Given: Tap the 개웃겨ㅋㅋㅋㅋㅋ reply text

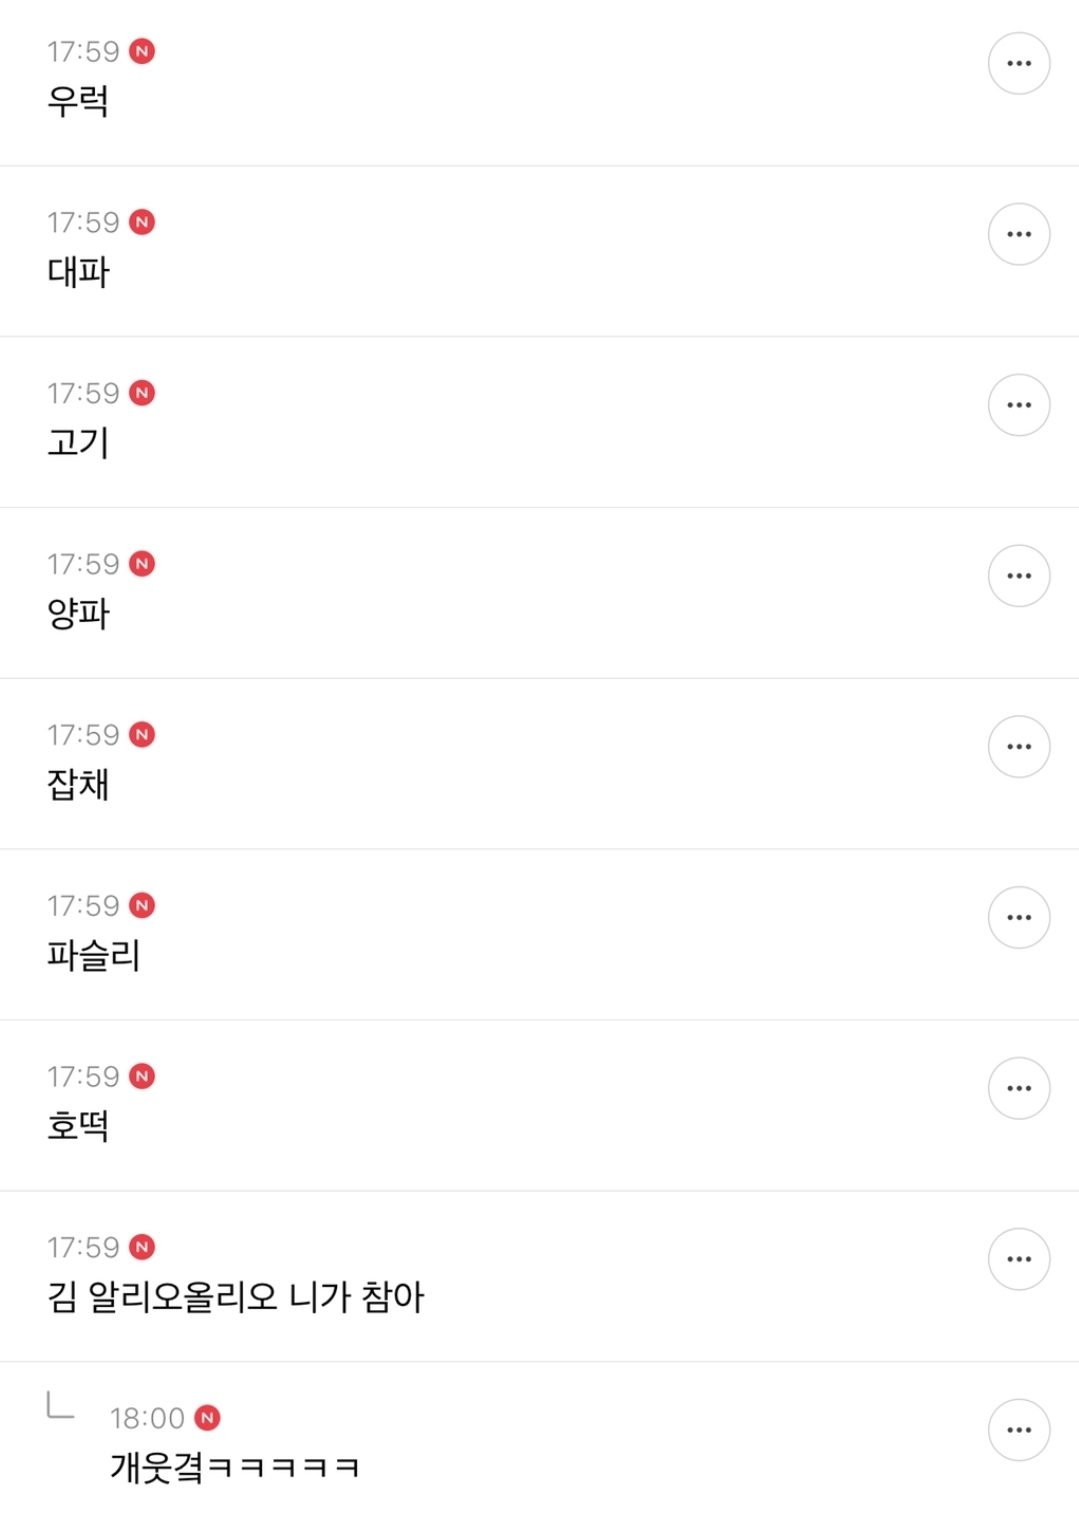Looking at the screenshot, I should click(234, 1468).
